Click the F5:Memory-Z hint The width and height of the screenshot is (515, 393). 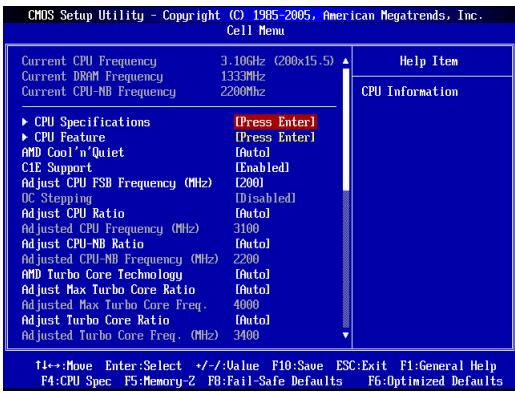[x=160, y=381]
